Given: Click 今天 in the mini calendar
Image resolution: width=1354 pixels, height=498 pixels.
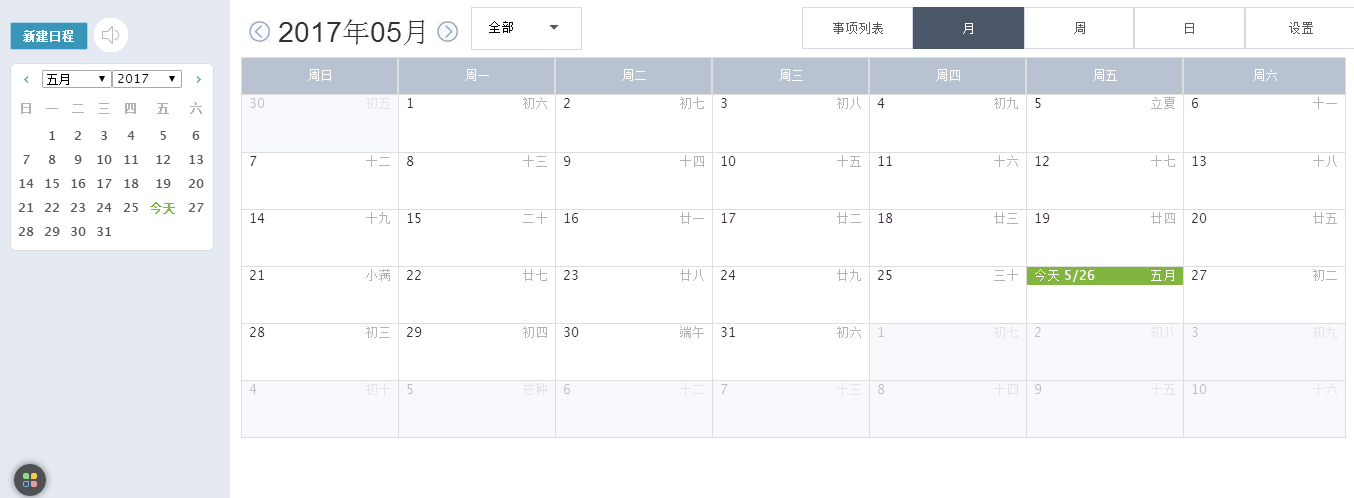Looking at the screenshot, I should click(162, 208).
